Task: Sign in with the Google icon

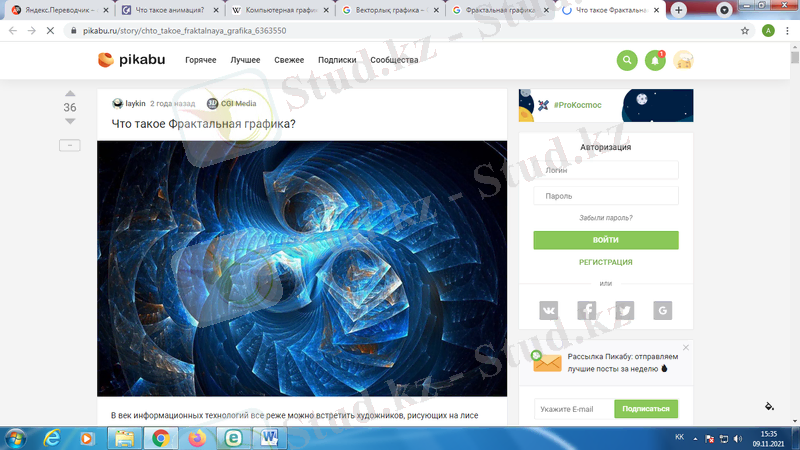Action: click(x=663, y=310)
